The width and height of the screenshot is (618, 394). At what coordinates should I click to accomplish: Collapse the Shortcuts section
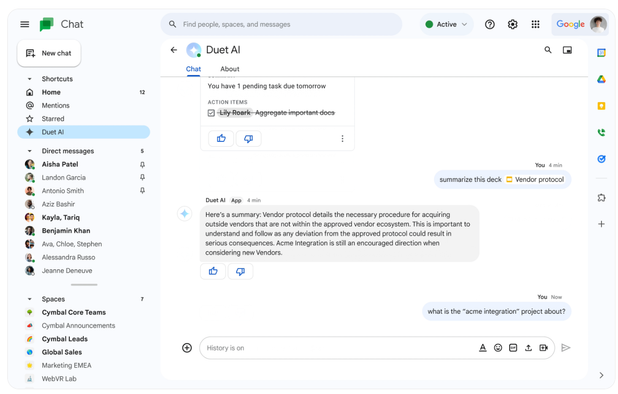click(x=29, y=79)
